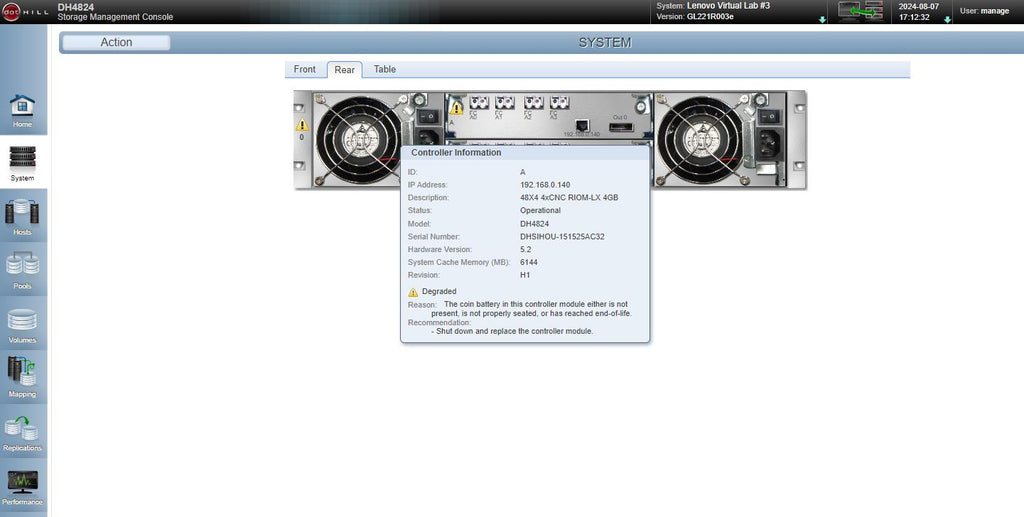Click right power supply rocker switch
This screenshot has width=1024, height=517.
coord(769,116)
